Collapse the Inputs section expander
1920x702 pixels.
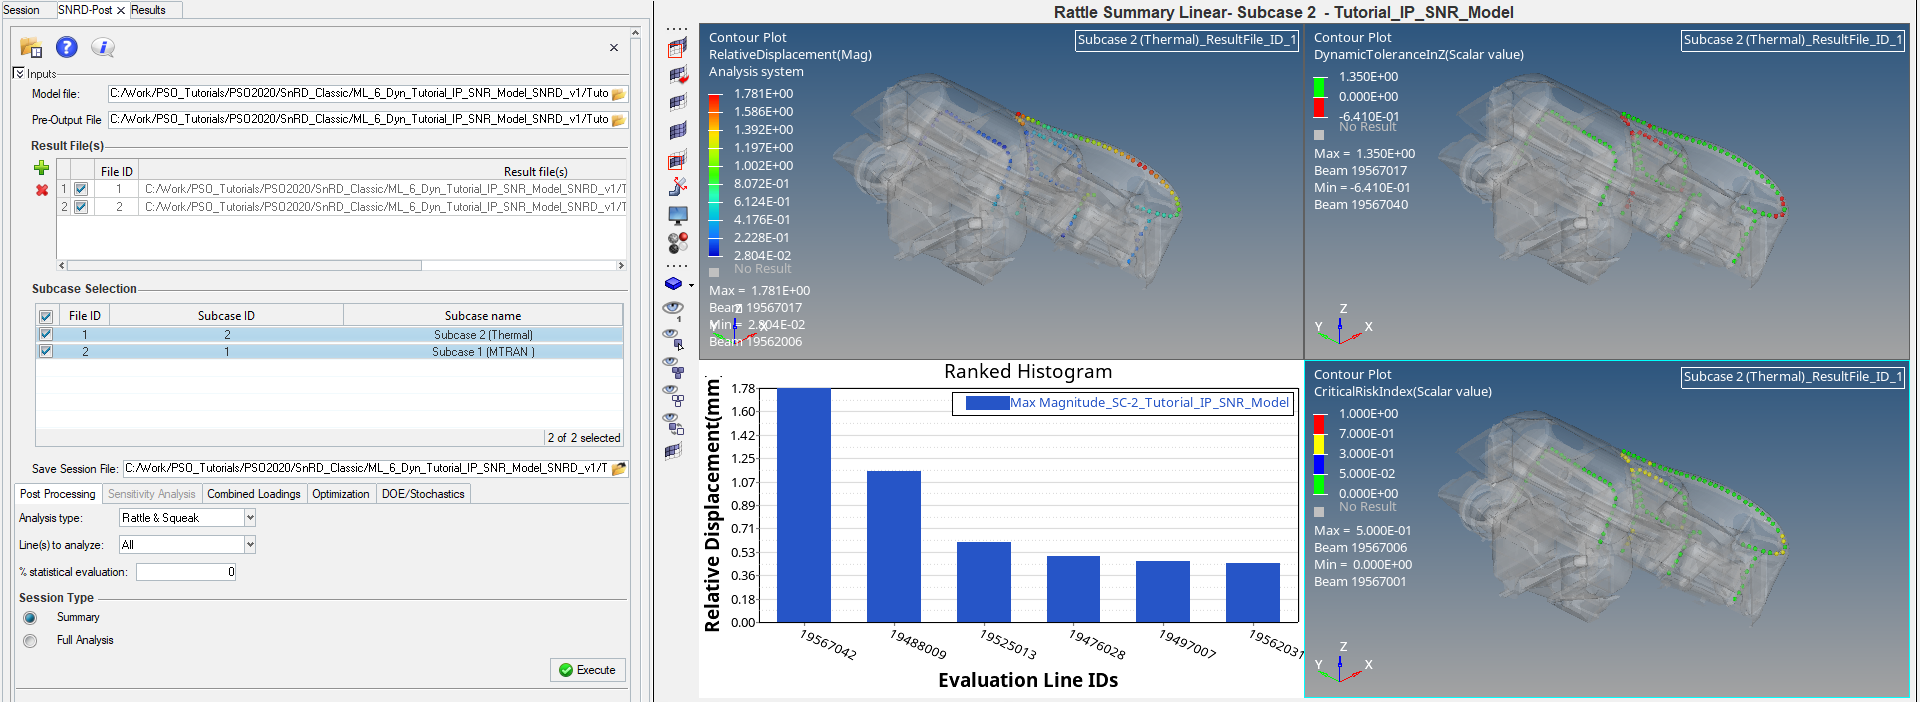pyautogui.click(x=18, y=73)
